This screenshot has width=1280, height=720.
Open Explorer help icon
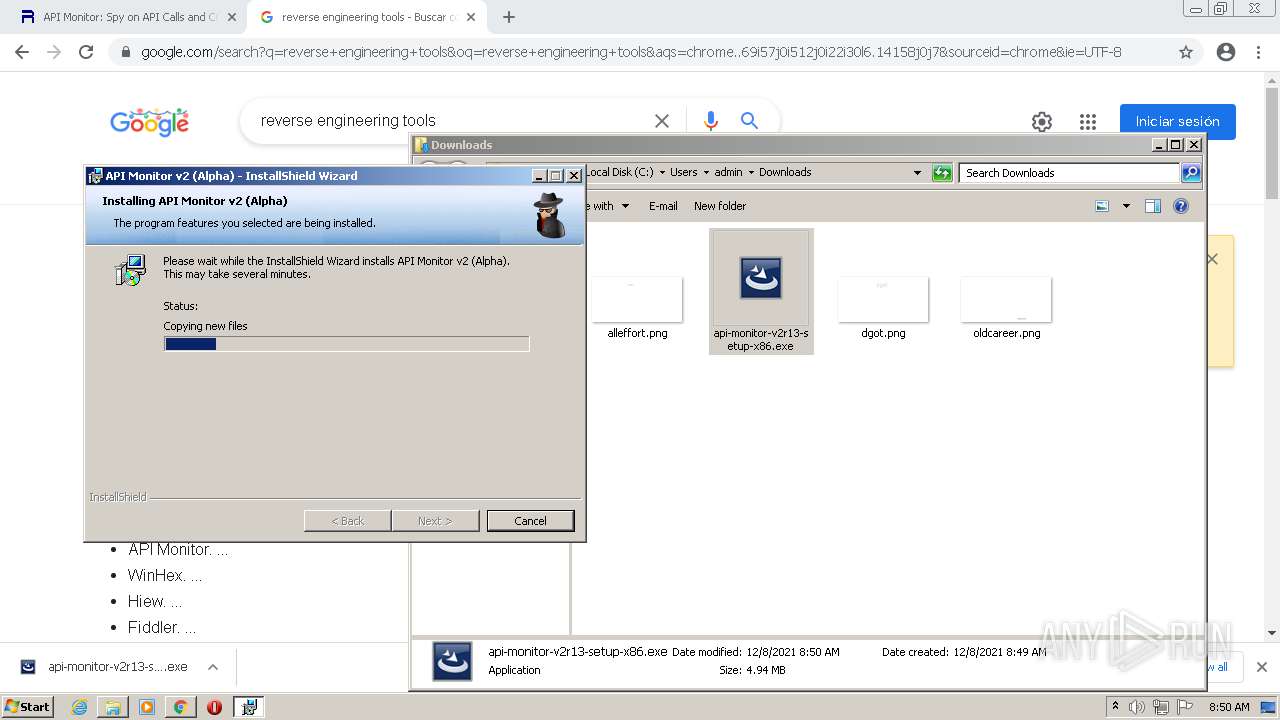point(1181,206)
